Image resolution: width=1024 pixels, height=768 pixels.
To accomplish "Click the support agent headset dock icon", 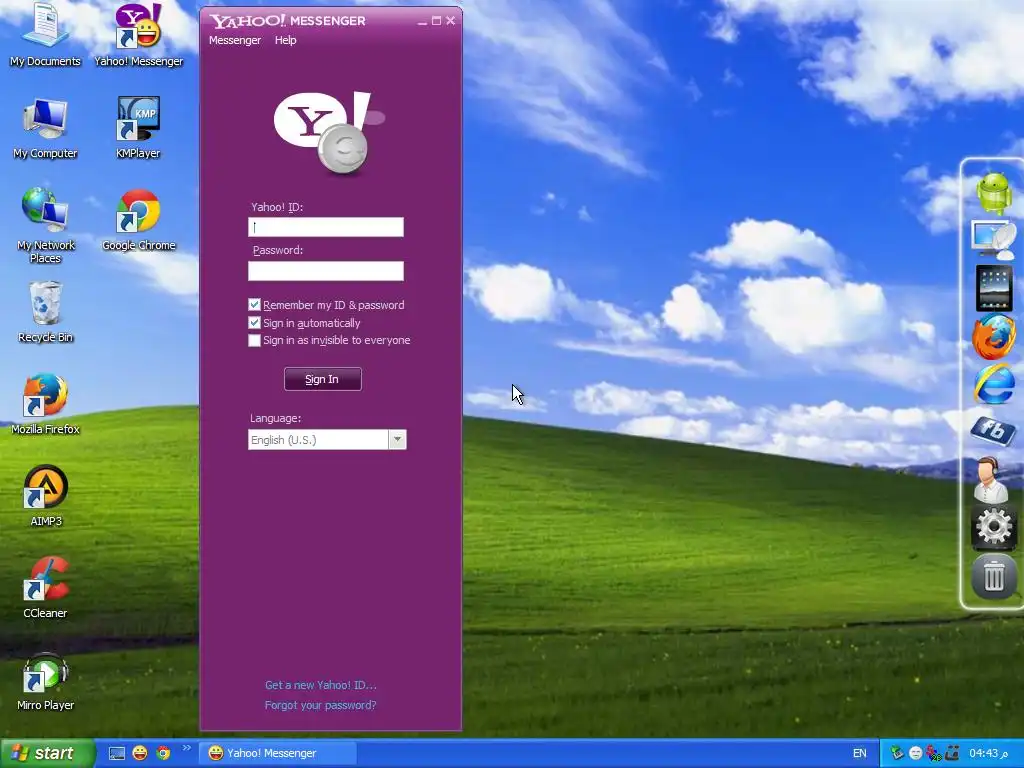I will (991, 479).
